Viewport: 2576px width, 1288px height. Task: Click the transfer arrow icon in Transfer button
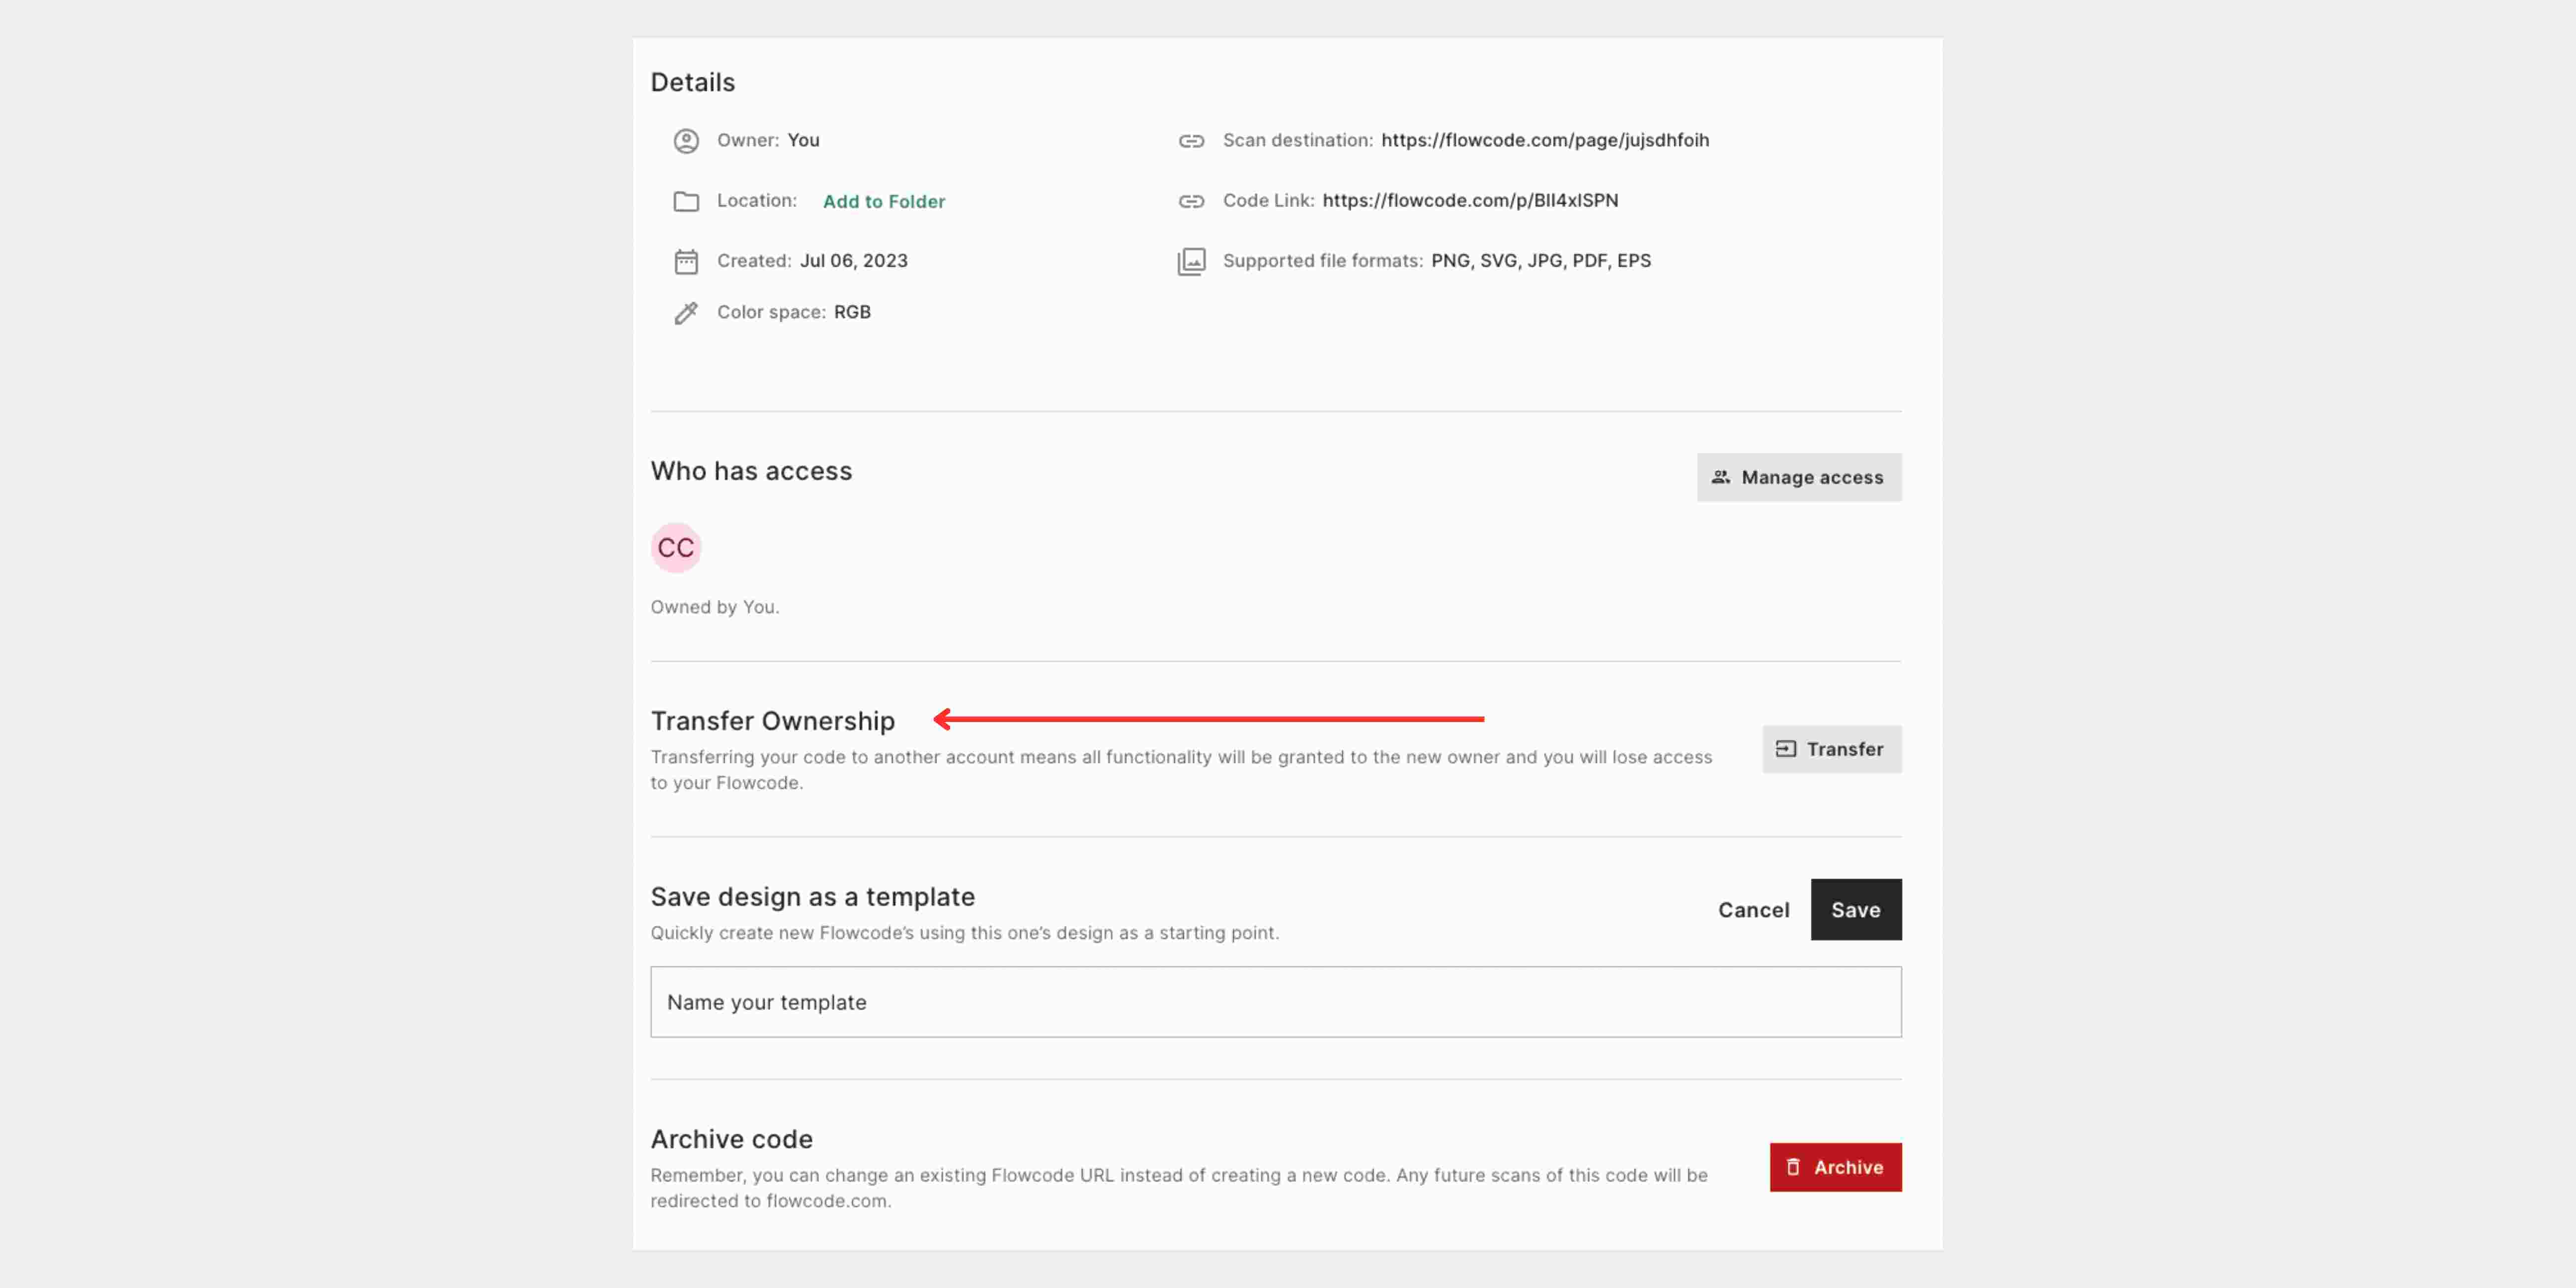(1787, 749)
